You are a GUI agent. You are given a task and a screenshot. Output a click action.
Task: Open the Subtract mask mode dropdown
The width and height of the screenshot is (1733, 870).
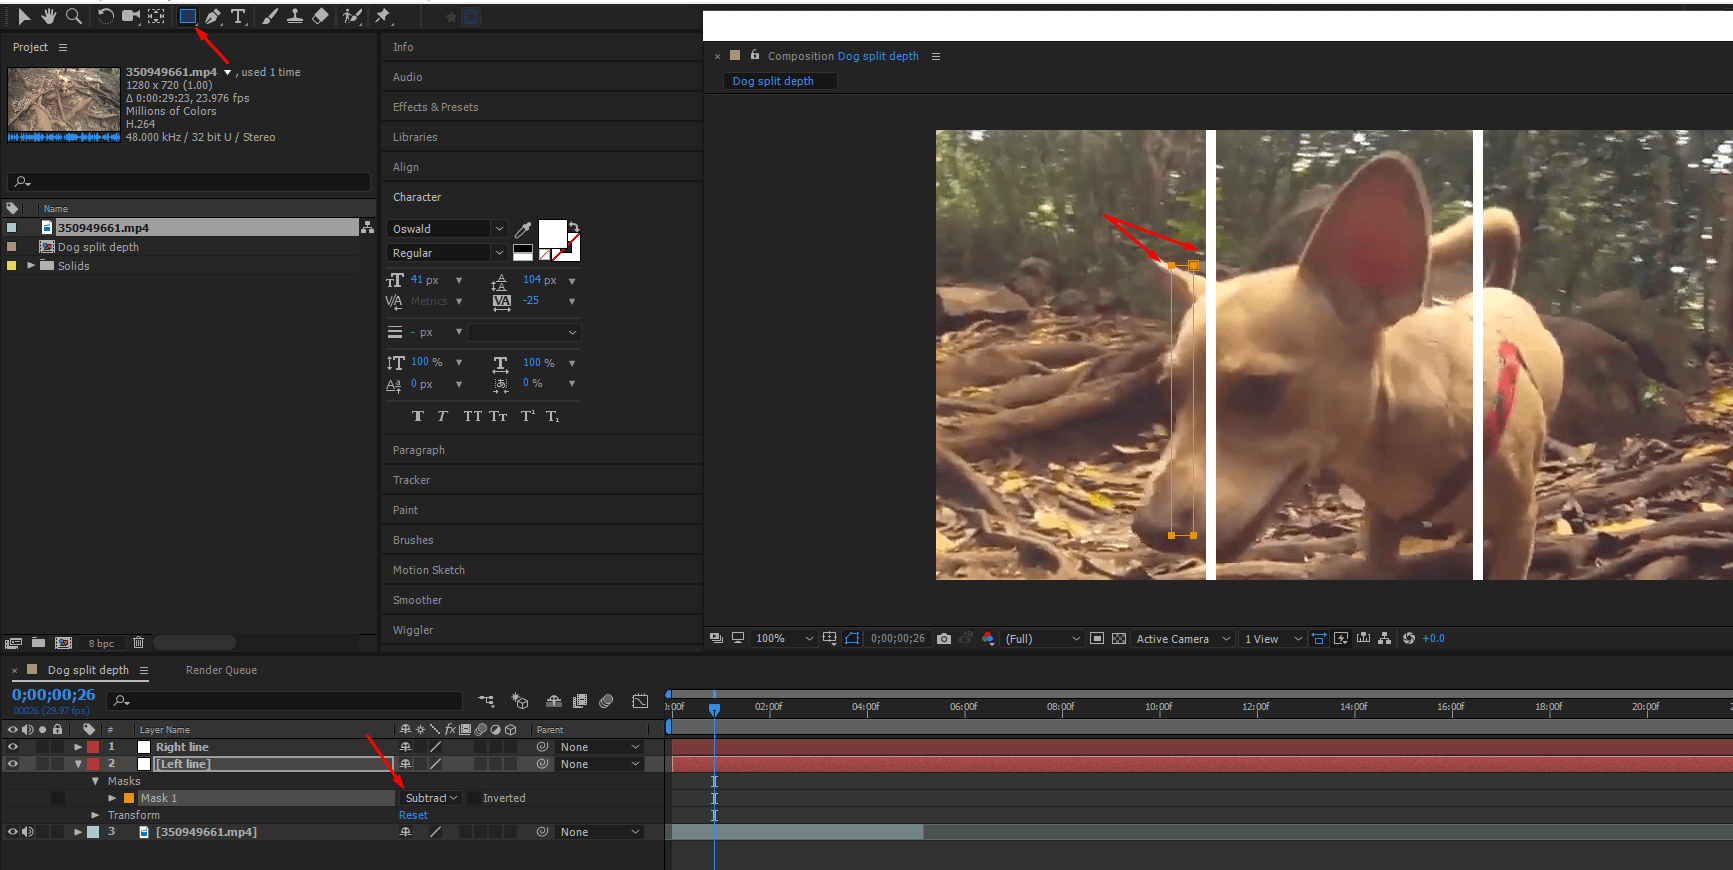[432, 798]
